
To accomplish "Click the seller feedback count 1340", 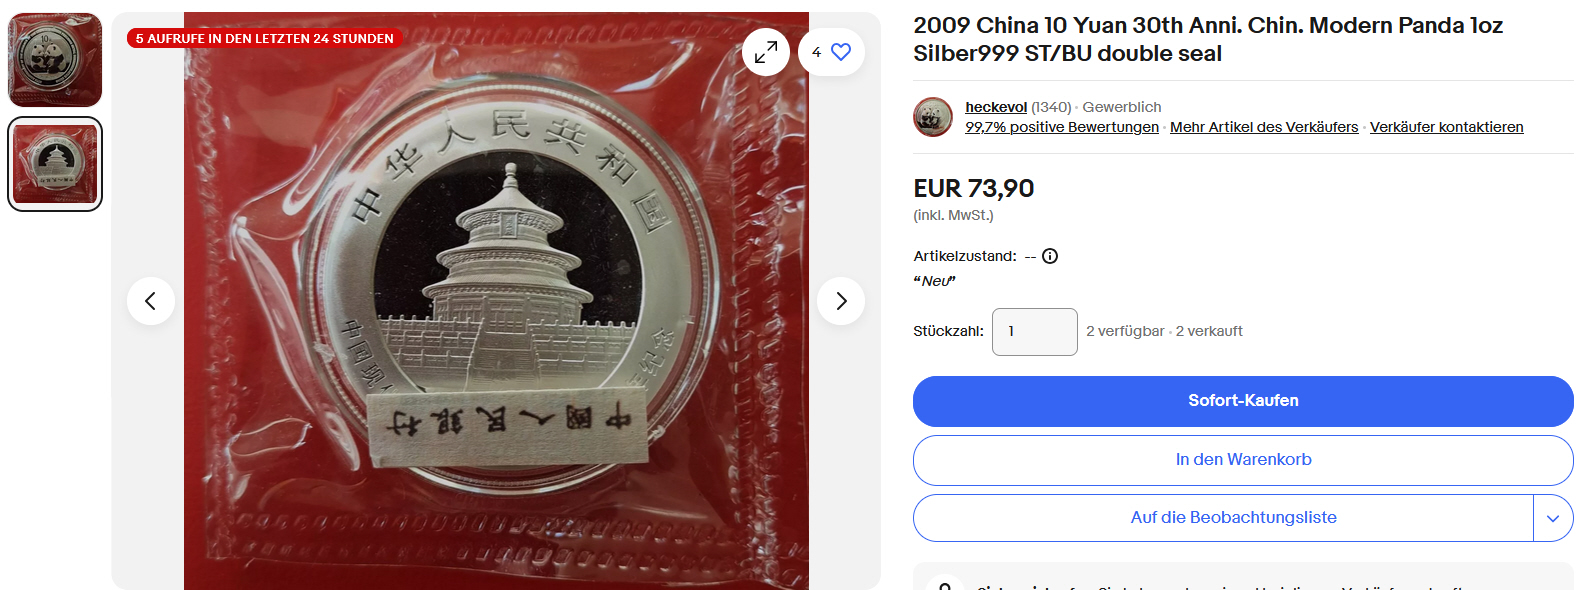I will click(x=1051, y=107).
